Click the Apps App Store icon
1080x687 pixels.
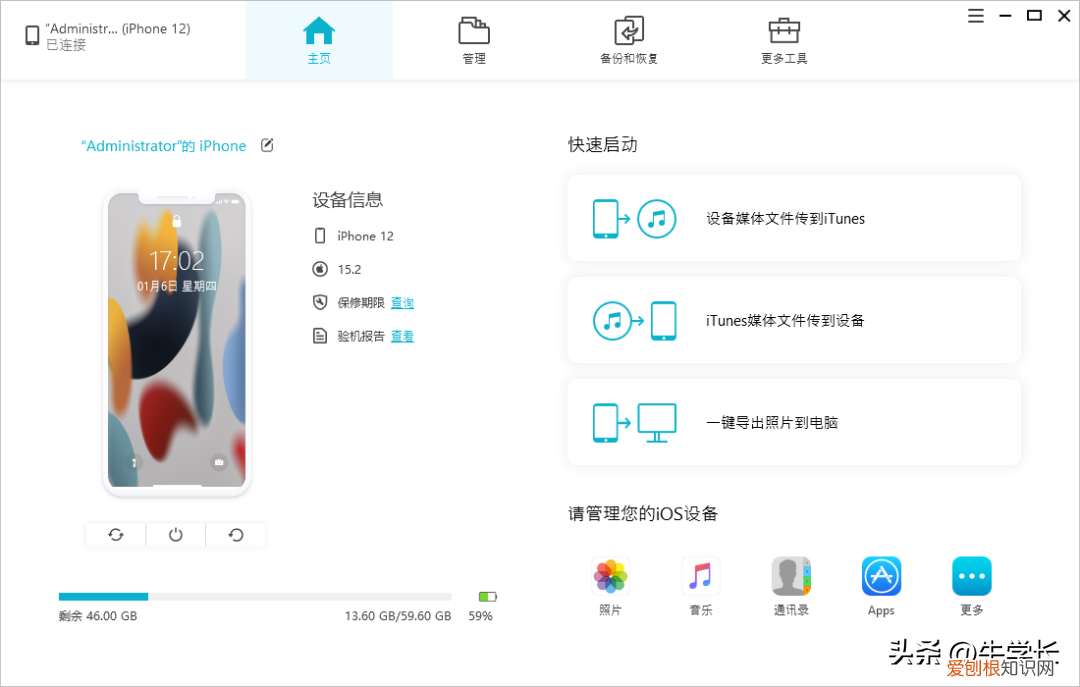coord(881,576)
